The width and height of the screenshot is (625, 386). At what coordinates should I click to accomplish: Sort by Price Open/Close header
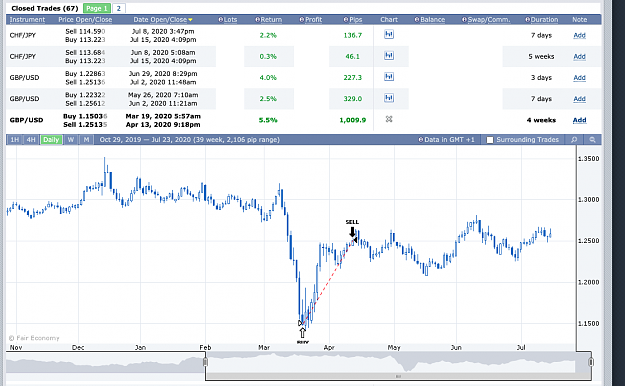coord(85,20)
